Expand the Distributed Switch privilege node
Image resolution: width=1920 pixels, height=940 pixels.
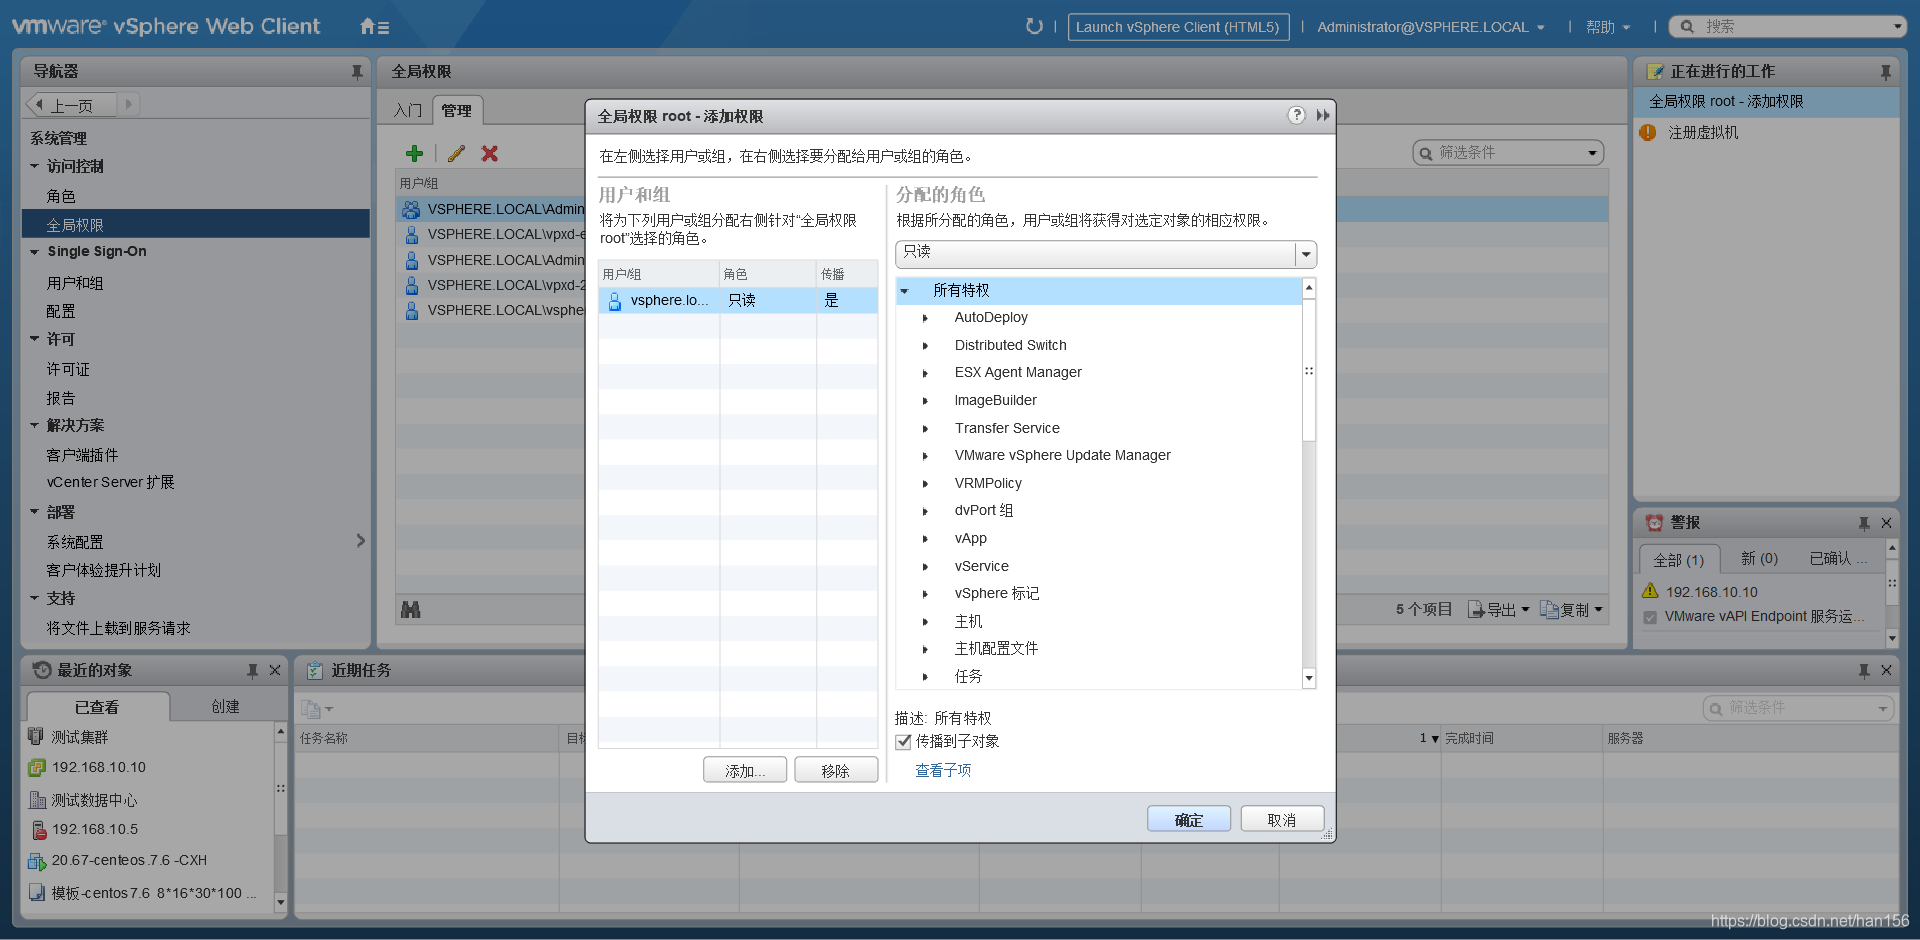pos(925,346)
